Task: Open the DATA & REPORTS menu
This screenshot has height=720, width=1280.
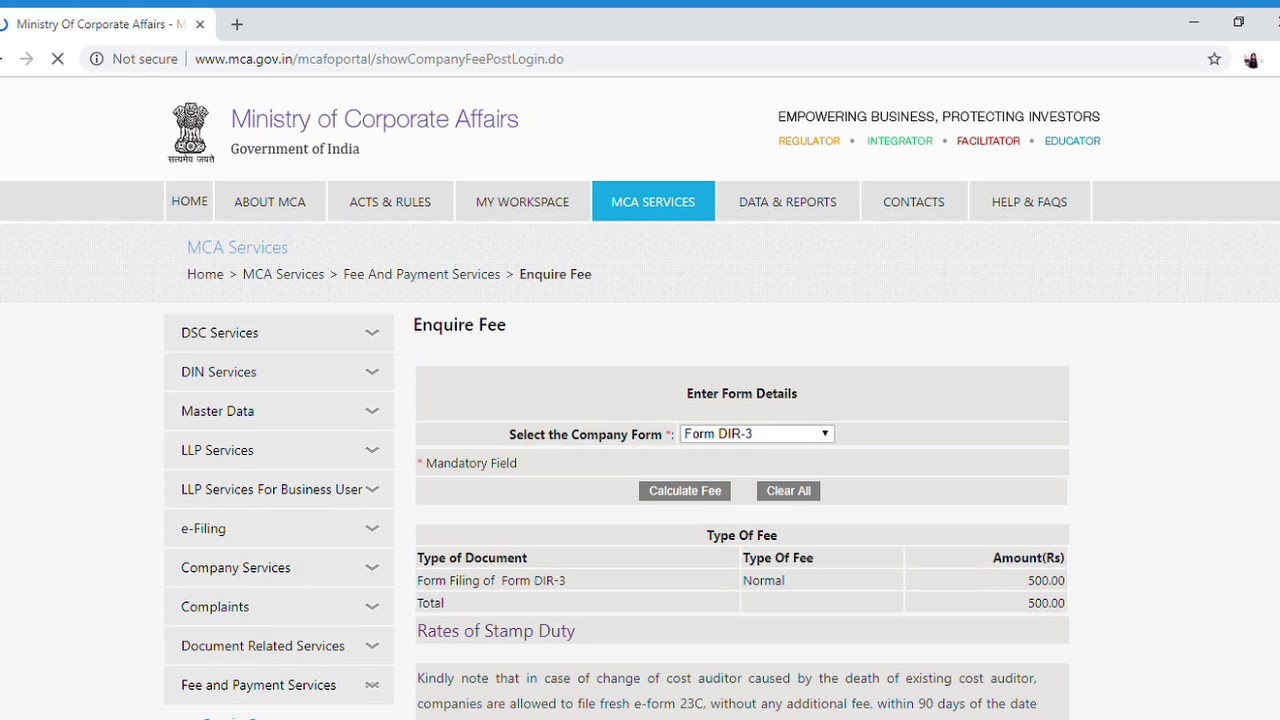Action: click(x=788, y=201)
